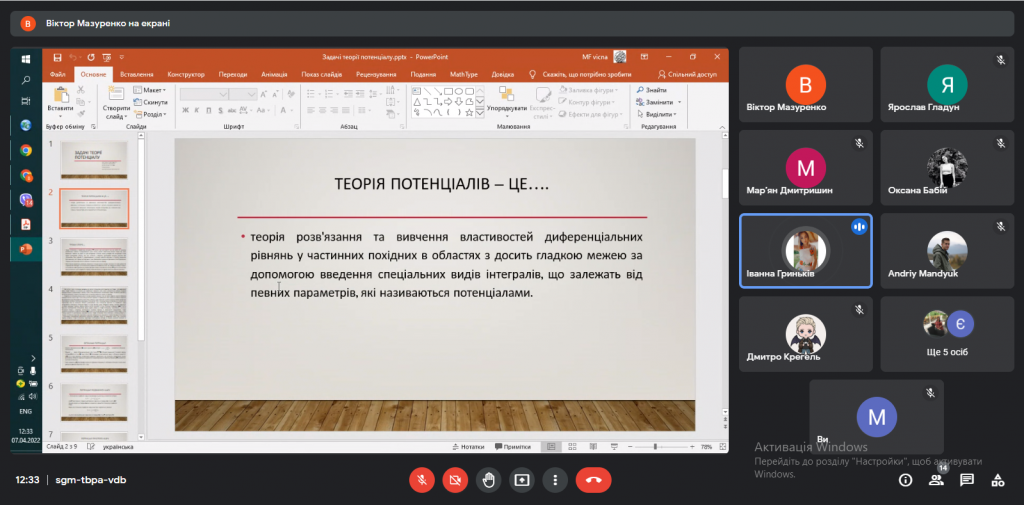Image resolution: width=1024 pixels, height=505 pixels.
Task: Click the Chrome icon in Windows taskbar
Action: [25, 150]
